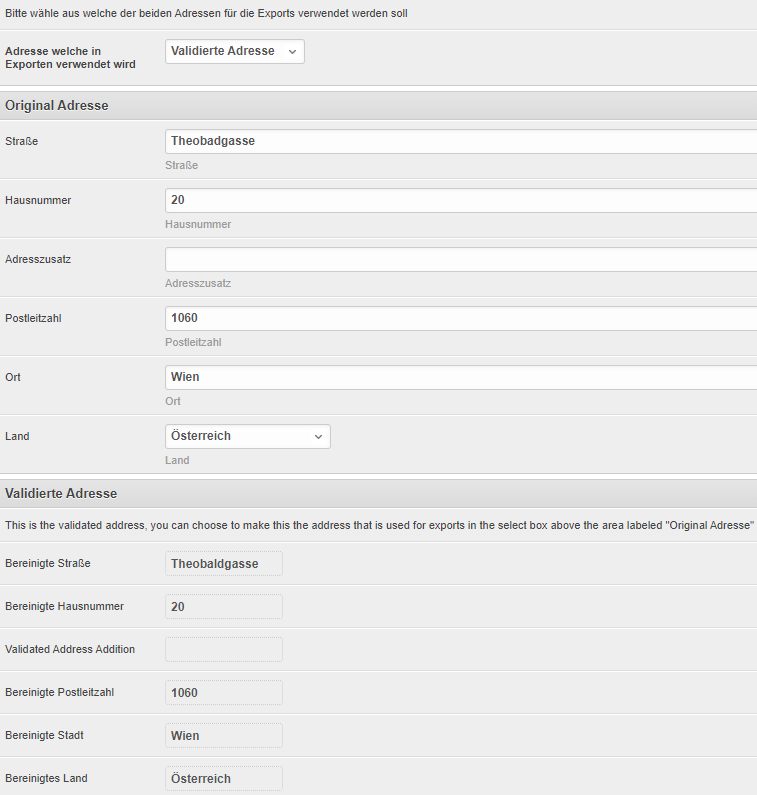Expand the Land dropdown showing Österreich
The height and width of the screenshot is (795, 757).
point(248,436)
